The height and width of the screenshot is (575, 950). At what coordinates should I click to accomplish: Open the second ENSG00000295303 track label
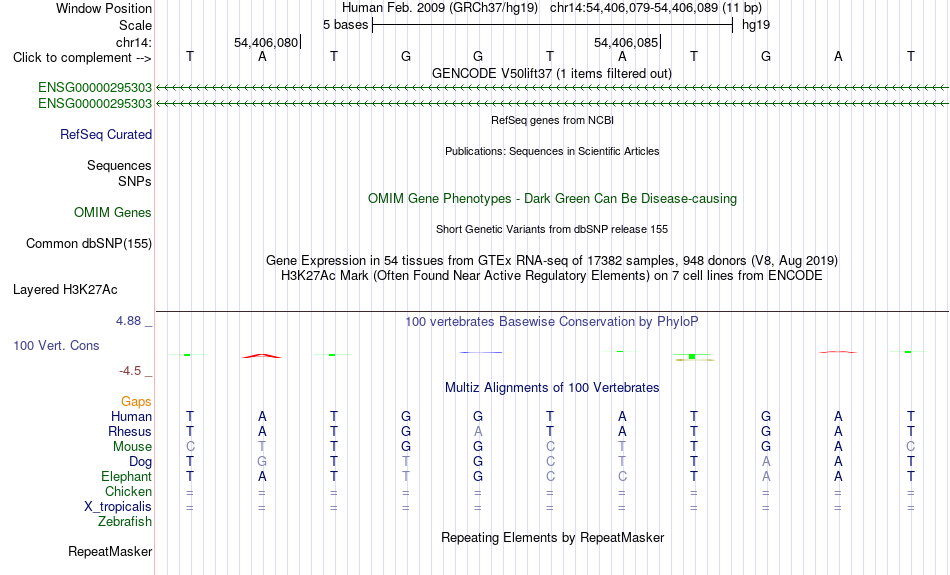(x=95, y=104)
